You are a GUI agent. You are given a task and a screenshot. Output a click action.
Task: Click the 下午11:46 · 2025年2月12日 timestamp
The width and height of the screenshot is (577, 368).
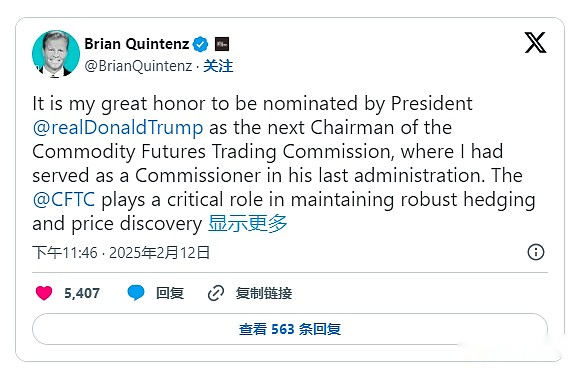[x=121, y=253]
